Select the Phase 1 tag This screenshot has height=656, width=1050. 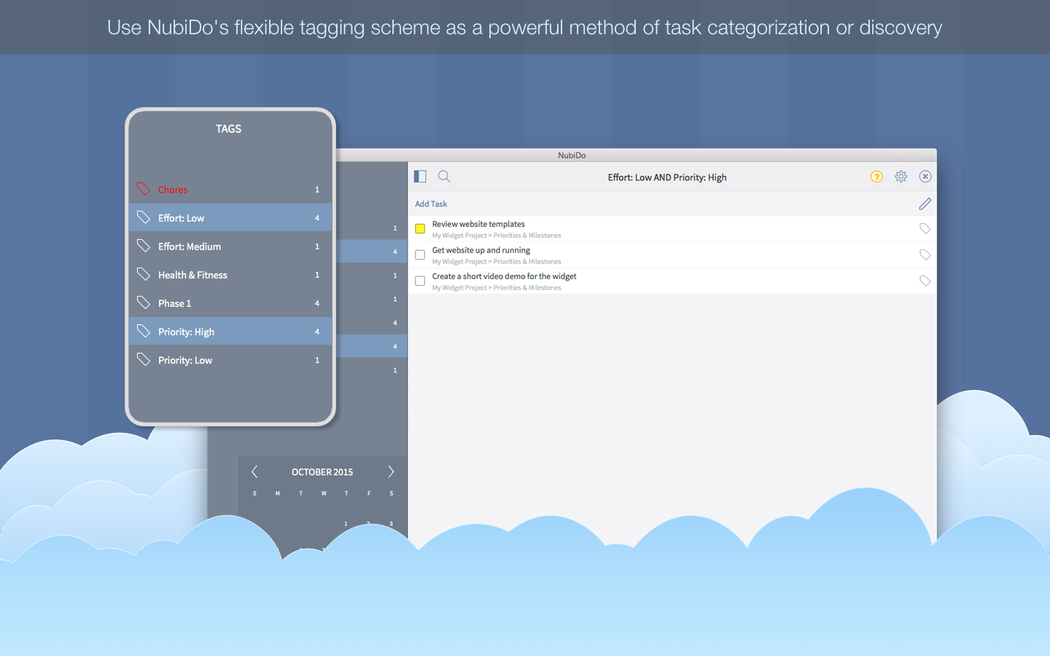click(174, 304)
